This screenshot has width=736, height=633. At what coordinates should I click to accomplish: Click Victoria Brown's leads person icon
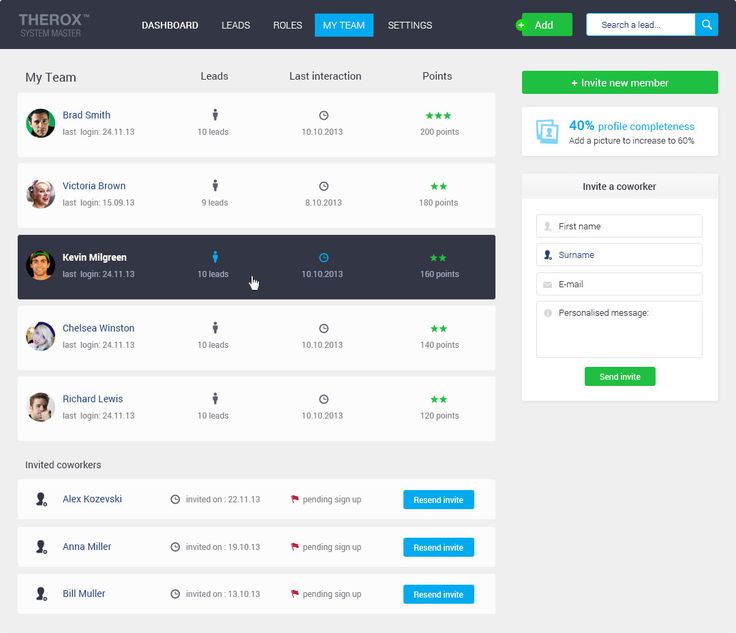click(x=215, y=185)
